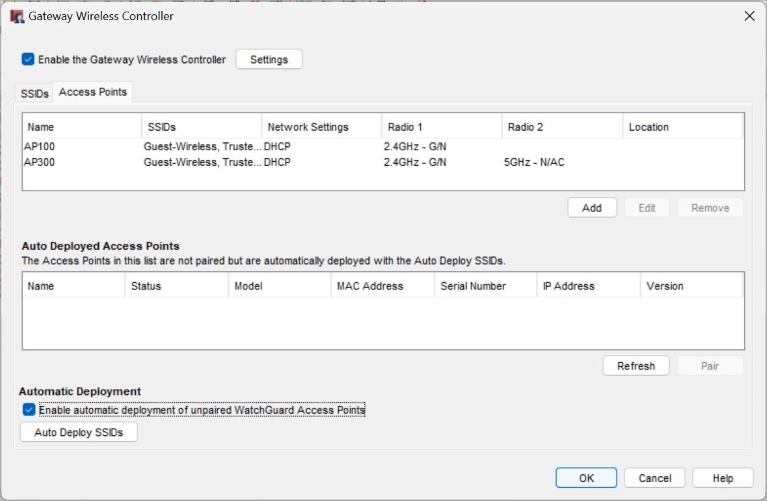Refresh the auto deployed access points list

point(636,366)
